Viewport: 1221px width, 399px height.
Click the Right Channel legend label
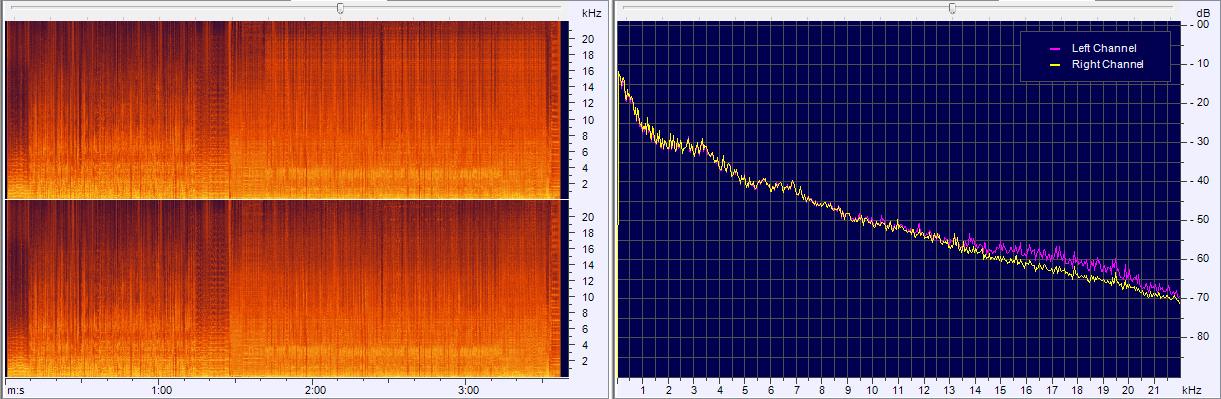(x=1107, y=64)
